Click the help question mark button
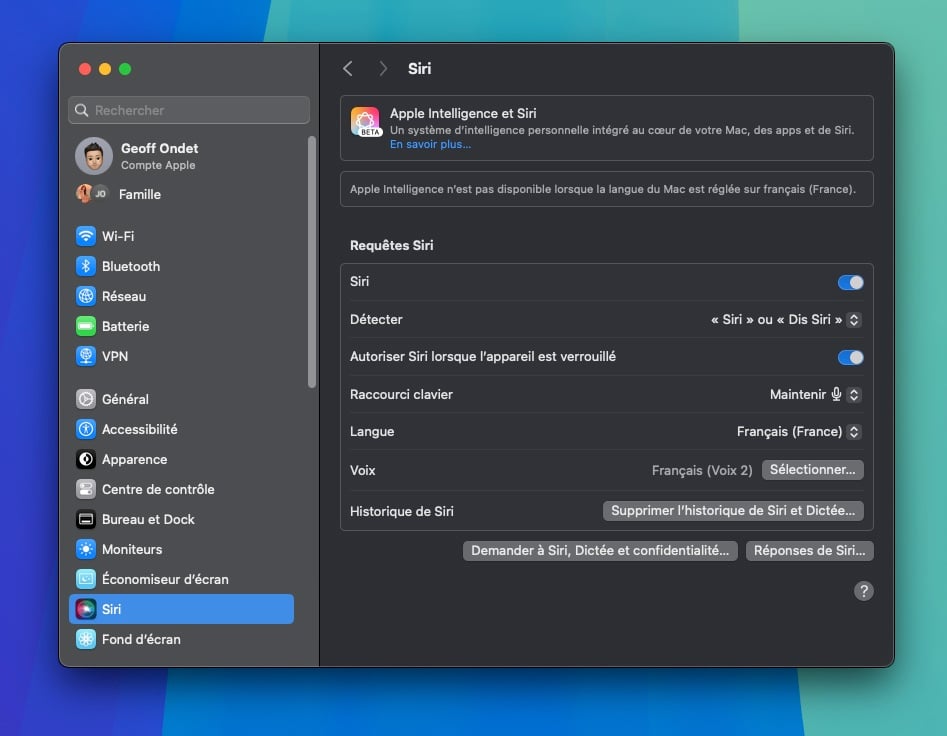Image resolution: width=947 pixels, height=736 pixels. [863, 591]
